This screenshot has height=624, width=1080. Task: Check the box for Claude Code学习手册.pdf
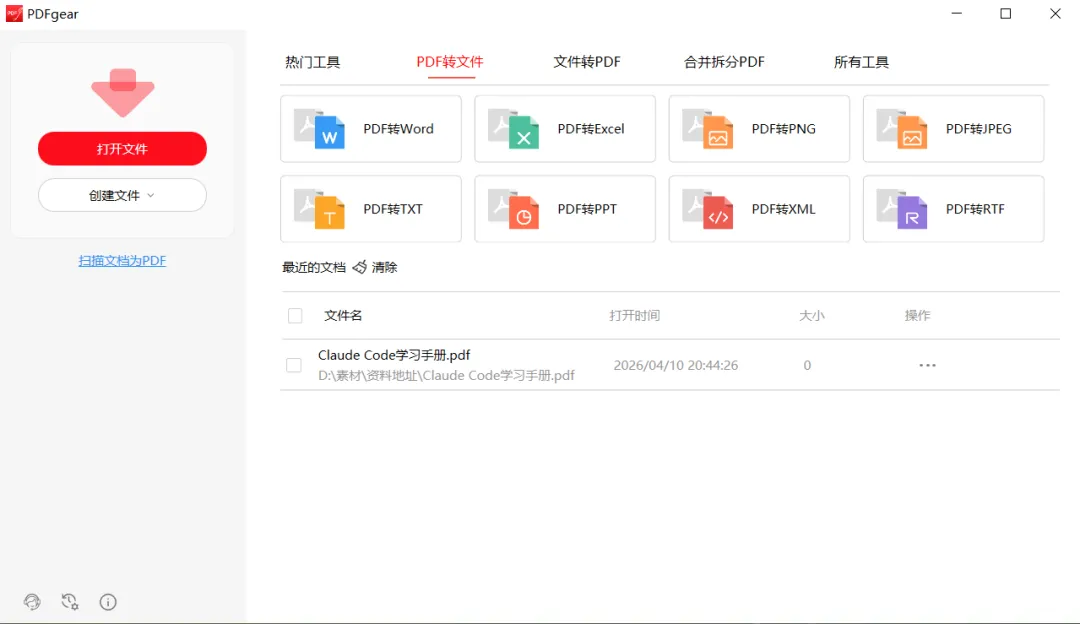(293, 365)
